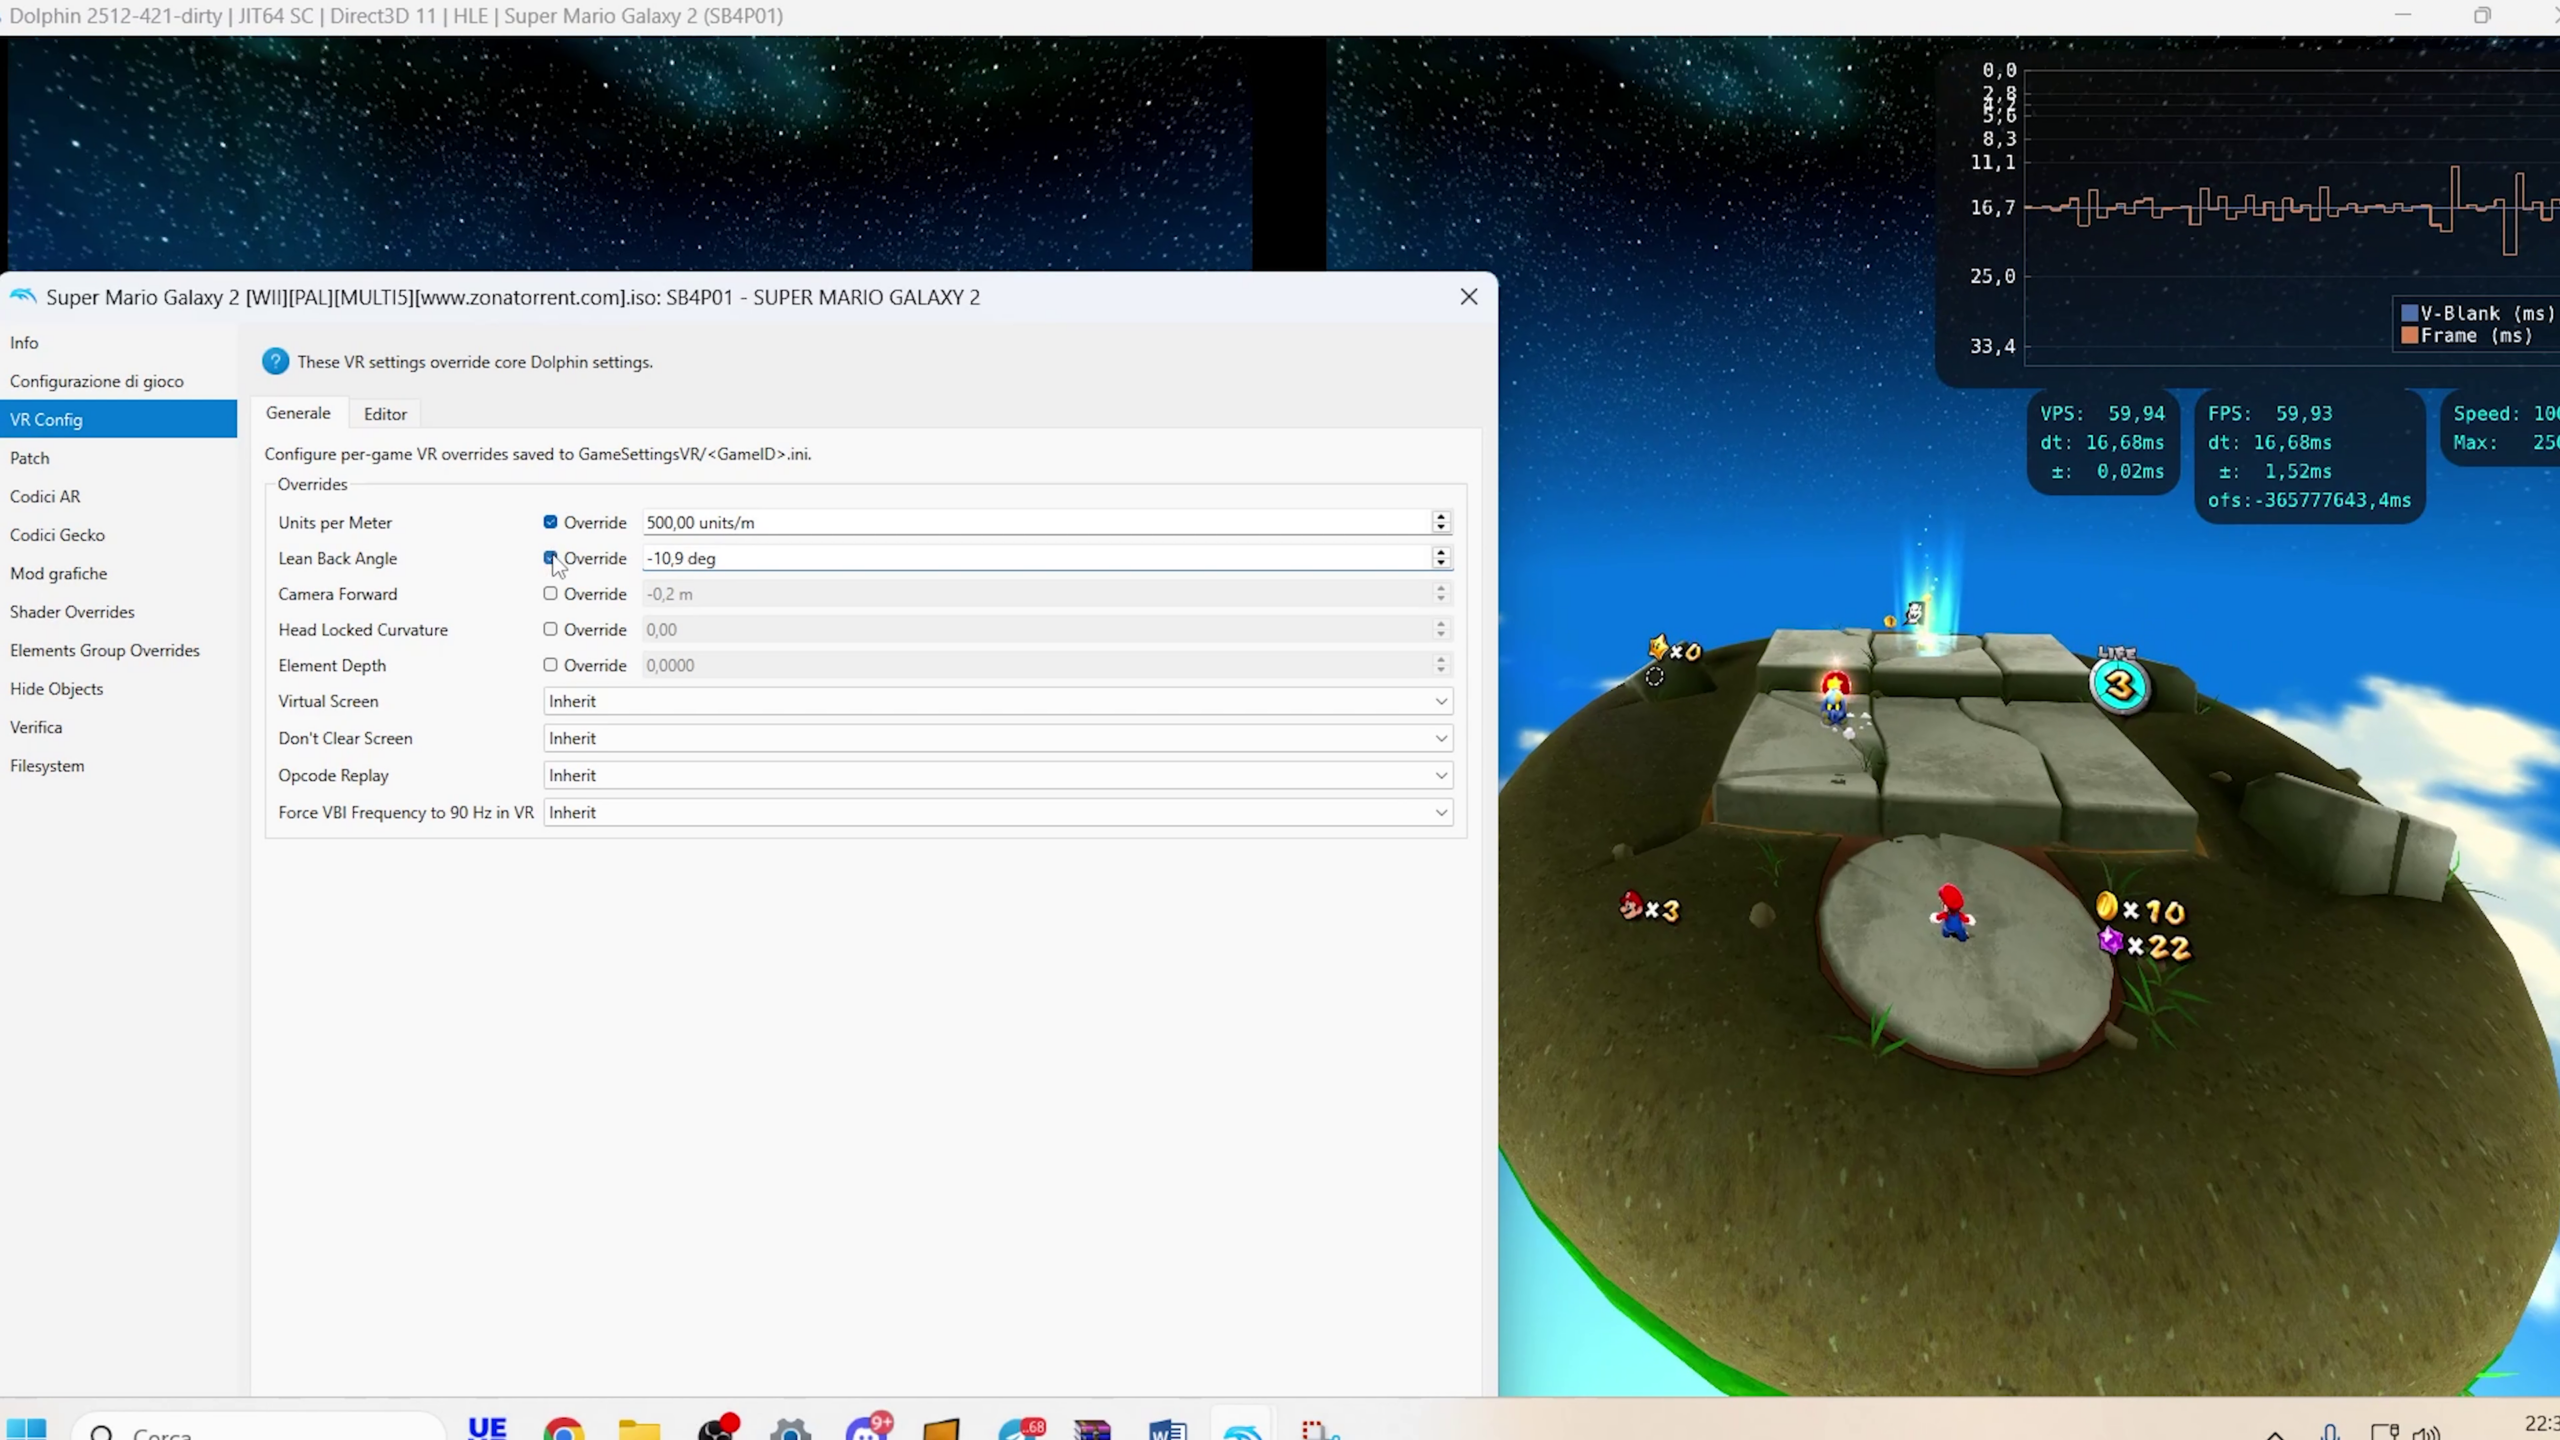Open Force VBI Frequency dropdown
The image size is (2560, 1440).
[x=997, y=812]
